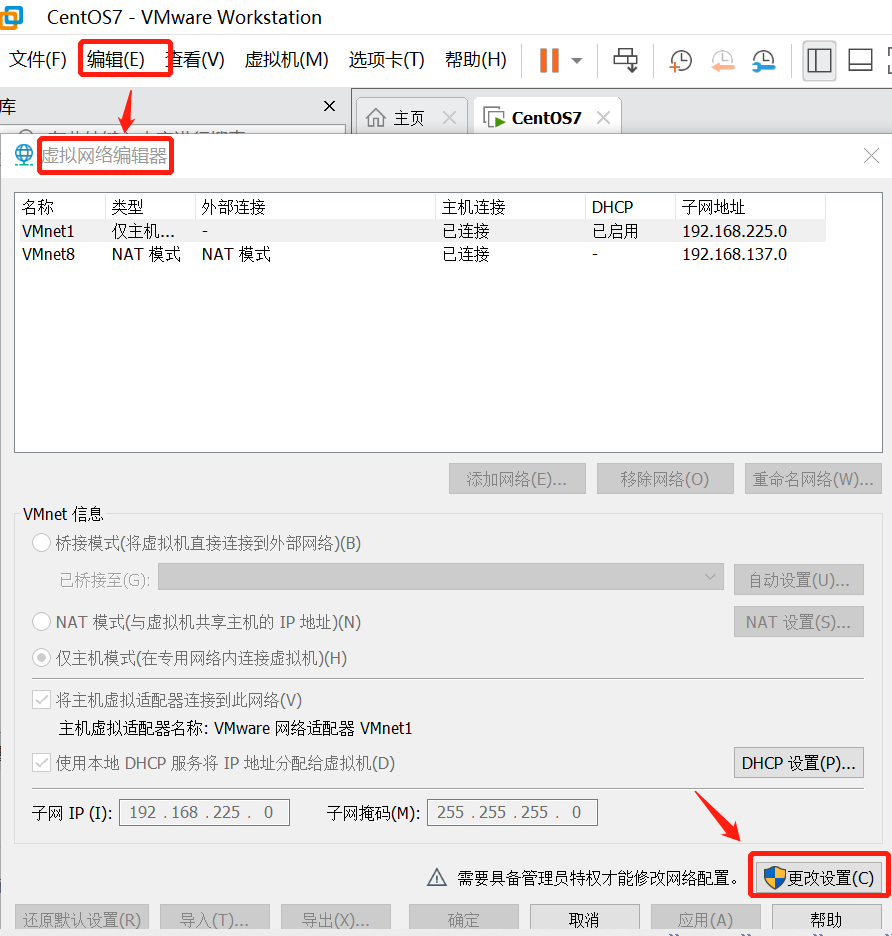Close the virtual network editor dialog
Viewport: 892px width, 936px height.
[871, 156]
